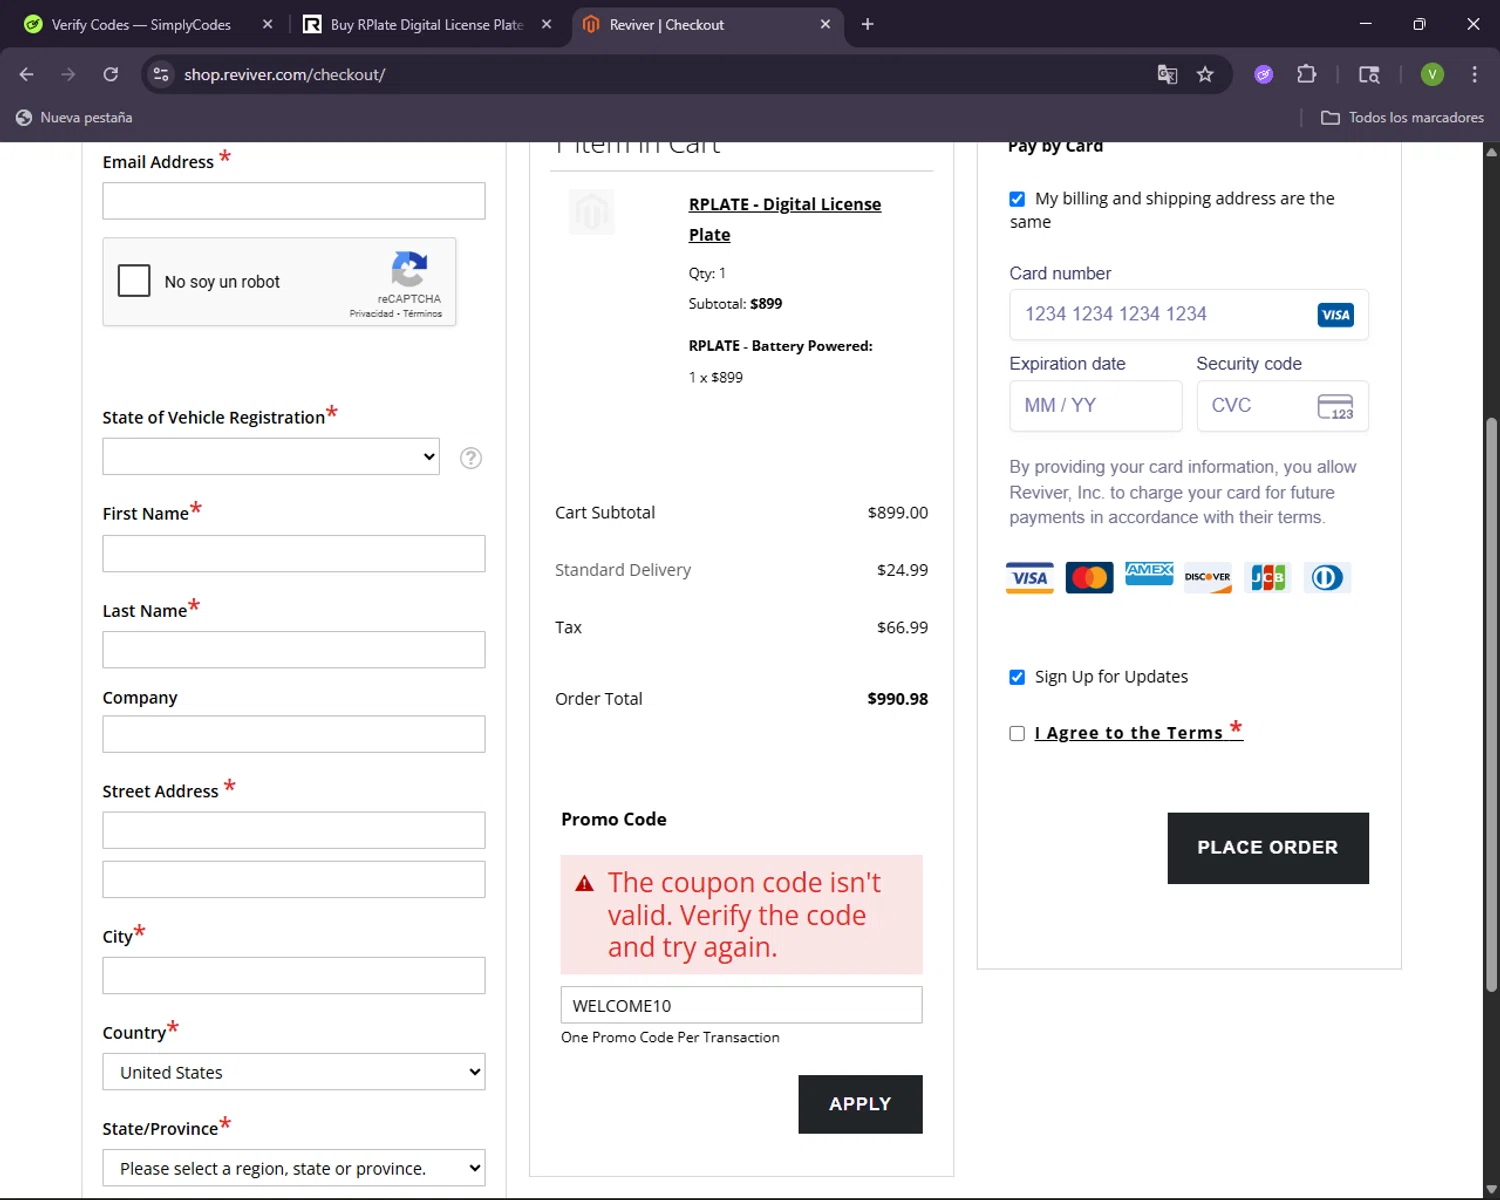Close the Buy RPlate tab
This screenshot has width=1500, height=1200.
[546, 24]
